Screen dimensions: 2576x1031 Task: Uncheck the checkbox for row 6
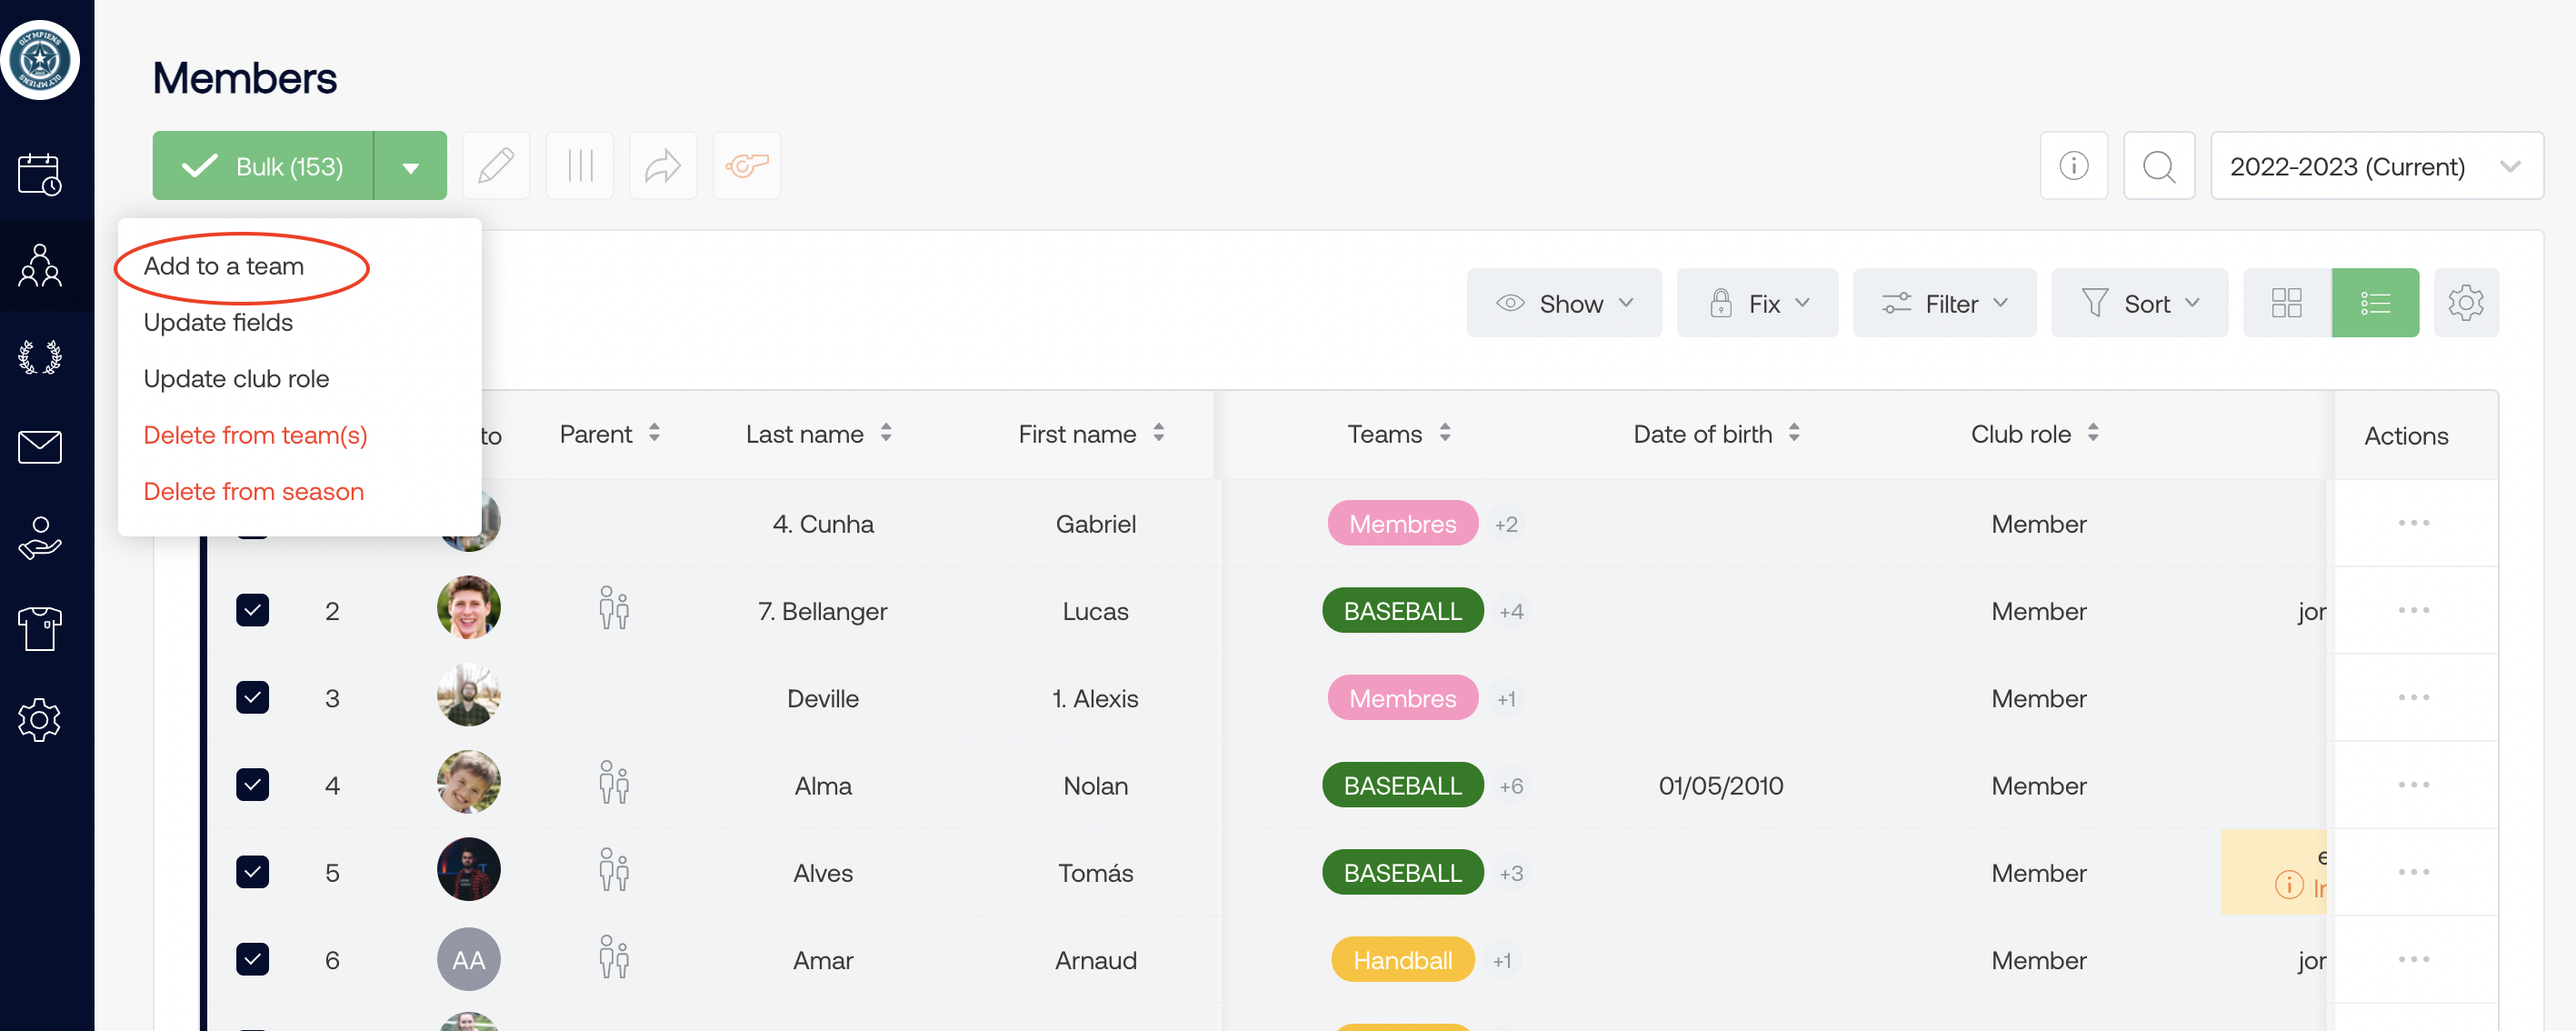(253, 959)
